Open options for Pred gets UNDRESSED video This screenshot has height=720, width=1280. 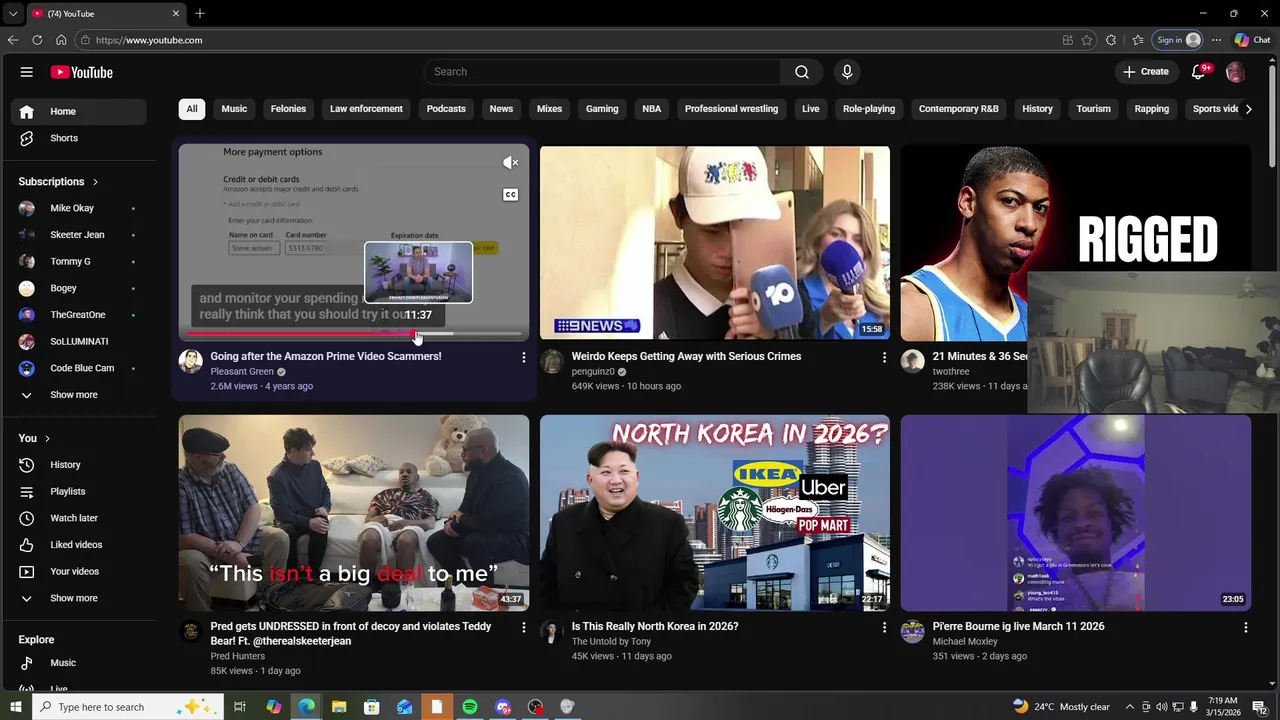tap(523, 627)
